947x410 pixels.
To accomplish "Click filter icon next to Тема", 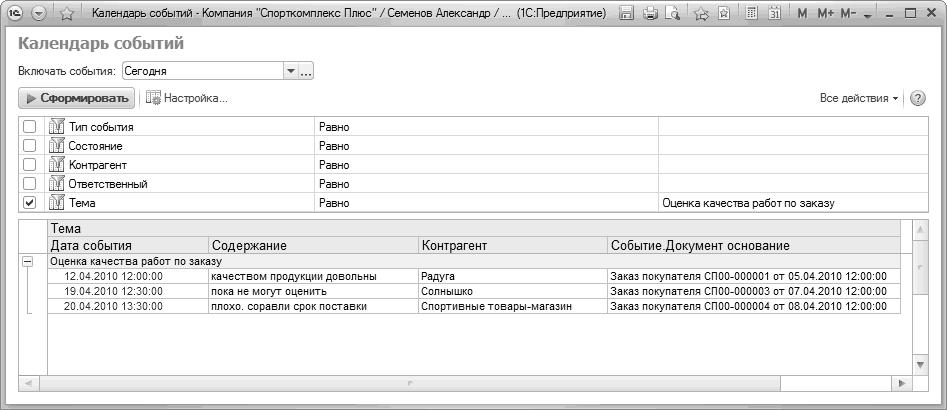I will point(56,203).
